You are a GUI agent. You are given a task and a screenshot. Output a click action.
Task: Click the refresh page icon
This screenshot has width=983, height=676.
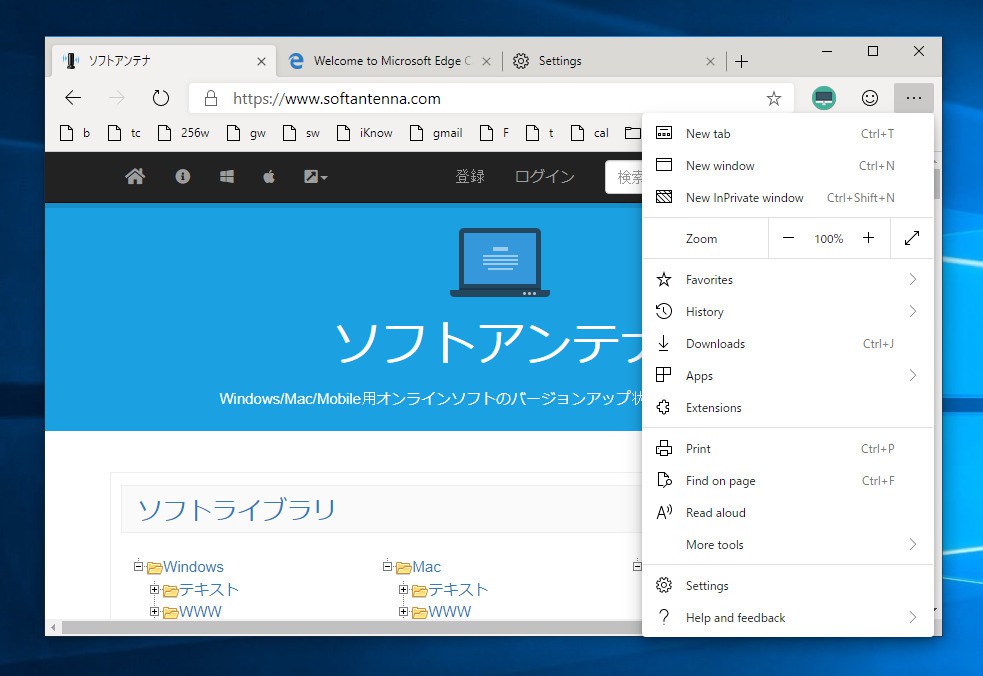(160, 98)
